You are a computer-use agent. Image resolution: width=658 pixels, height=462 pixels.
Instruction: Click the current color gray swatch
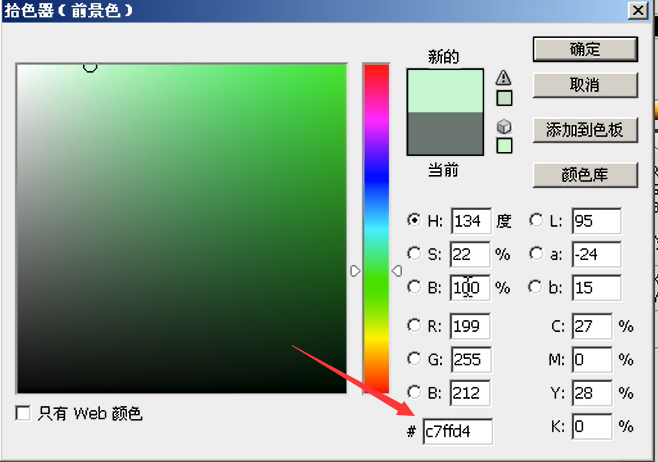[445, 133]
